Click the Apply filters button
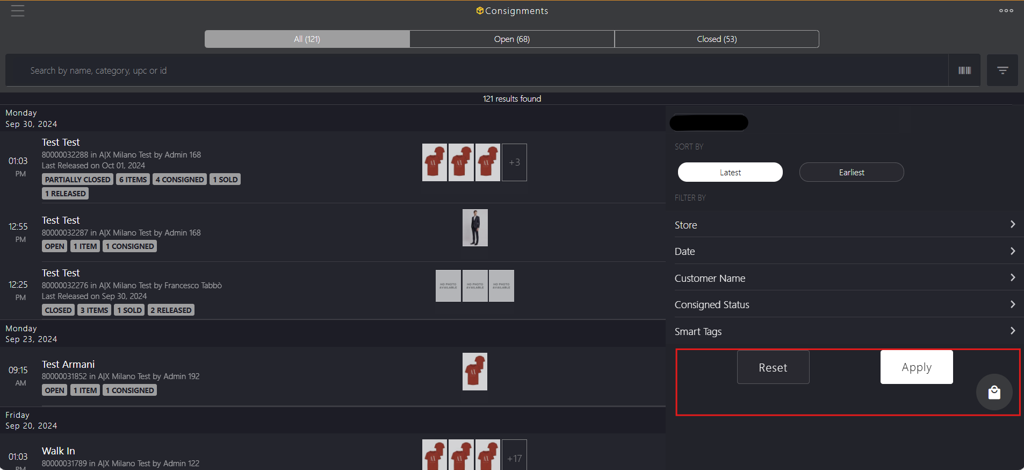 pos(916,367)
